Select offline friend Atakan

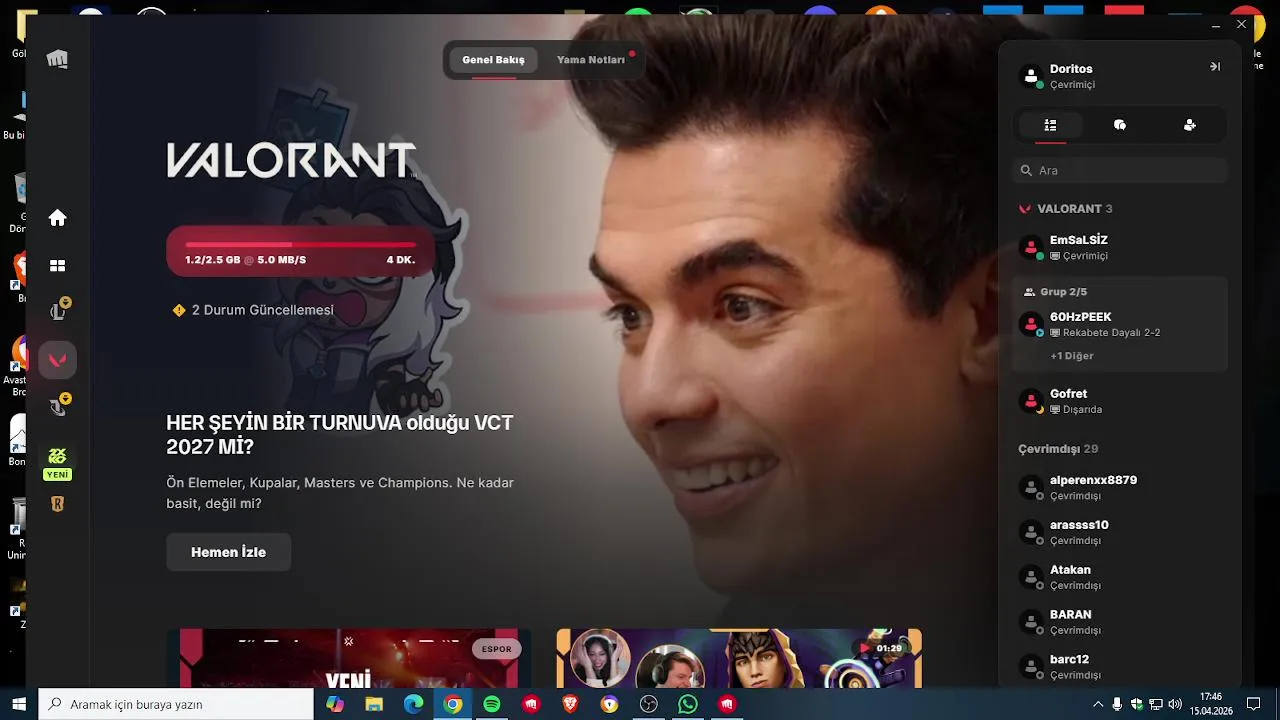1120,577
